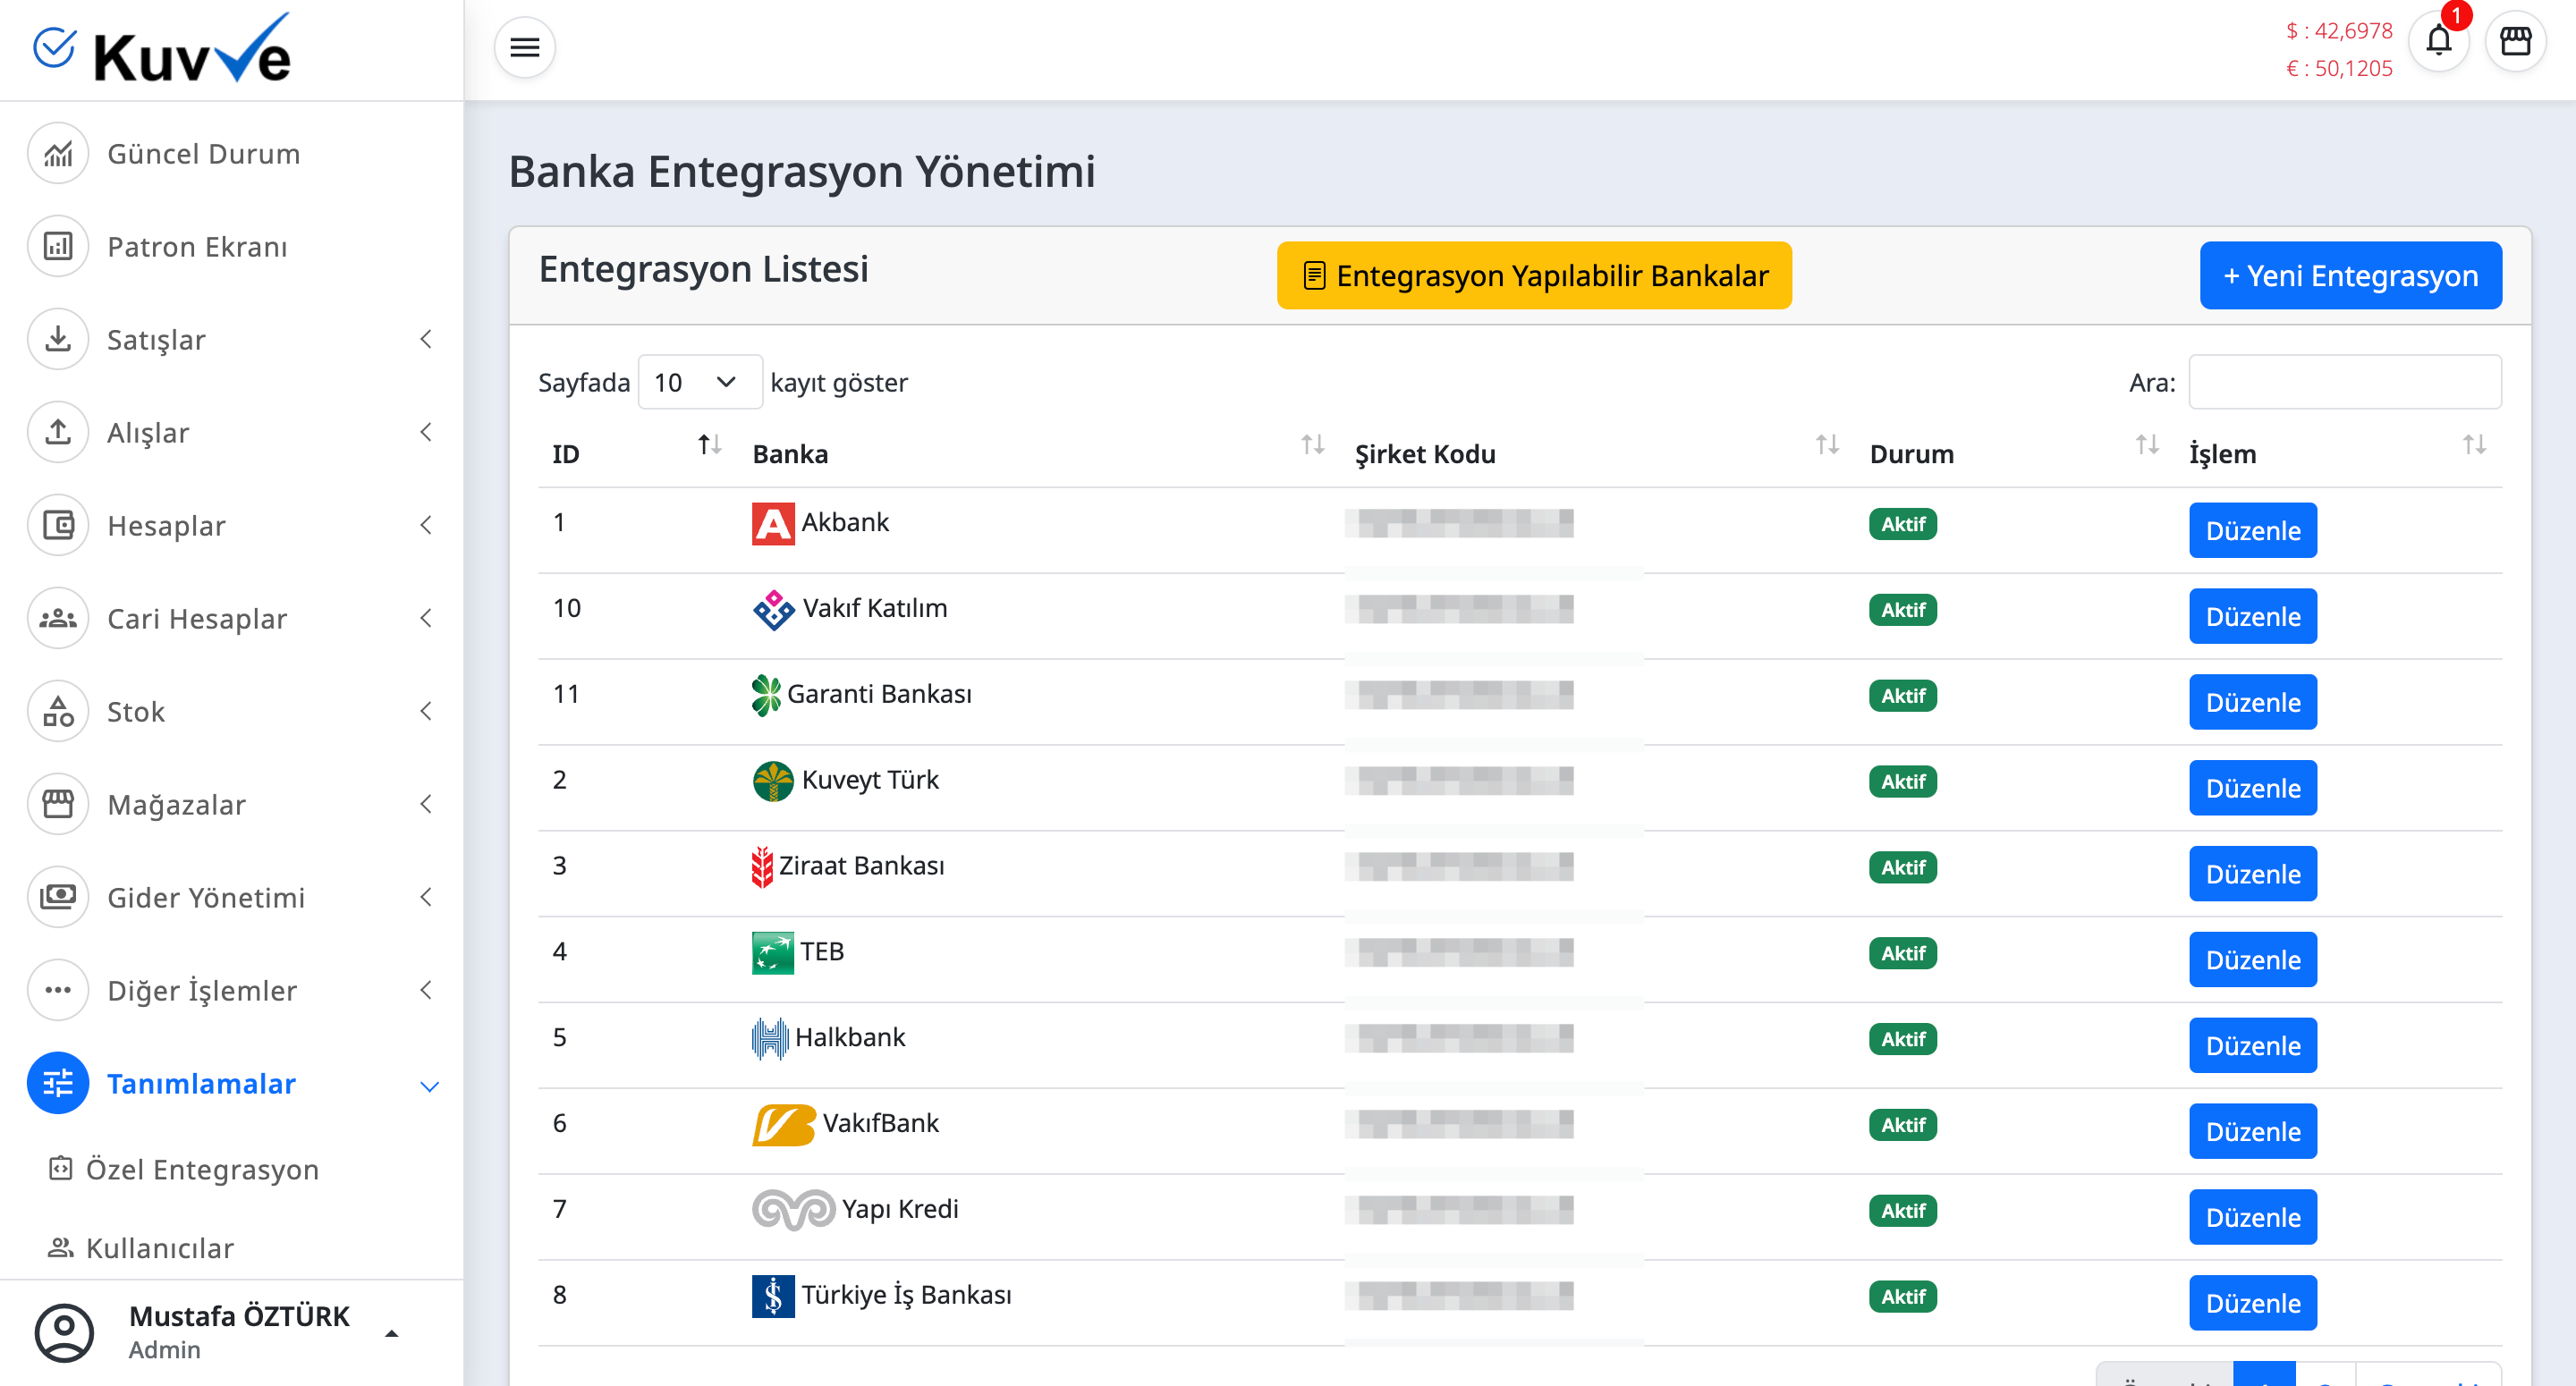Open the Kullanıcılar menu item
This screenshot has height=1386, width=2576.
tap(160, 1247)
